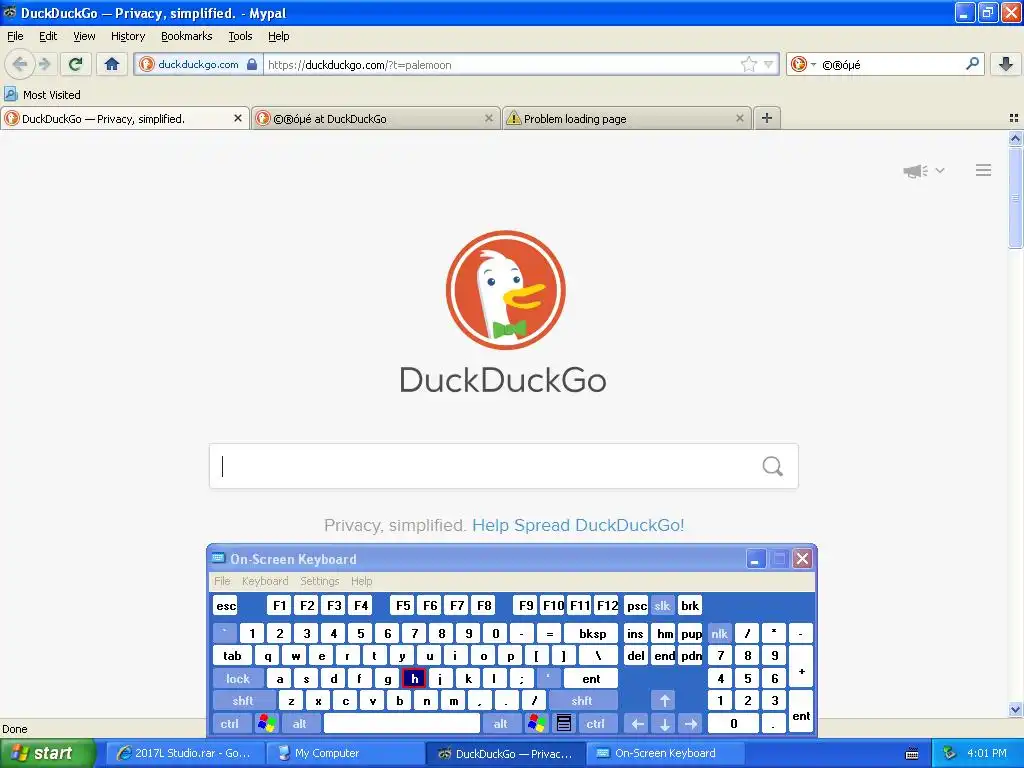Open 2017L Studio.rar taskbar item
The width and height of the screenshot is (1024, 768).
tap(185, 754)
